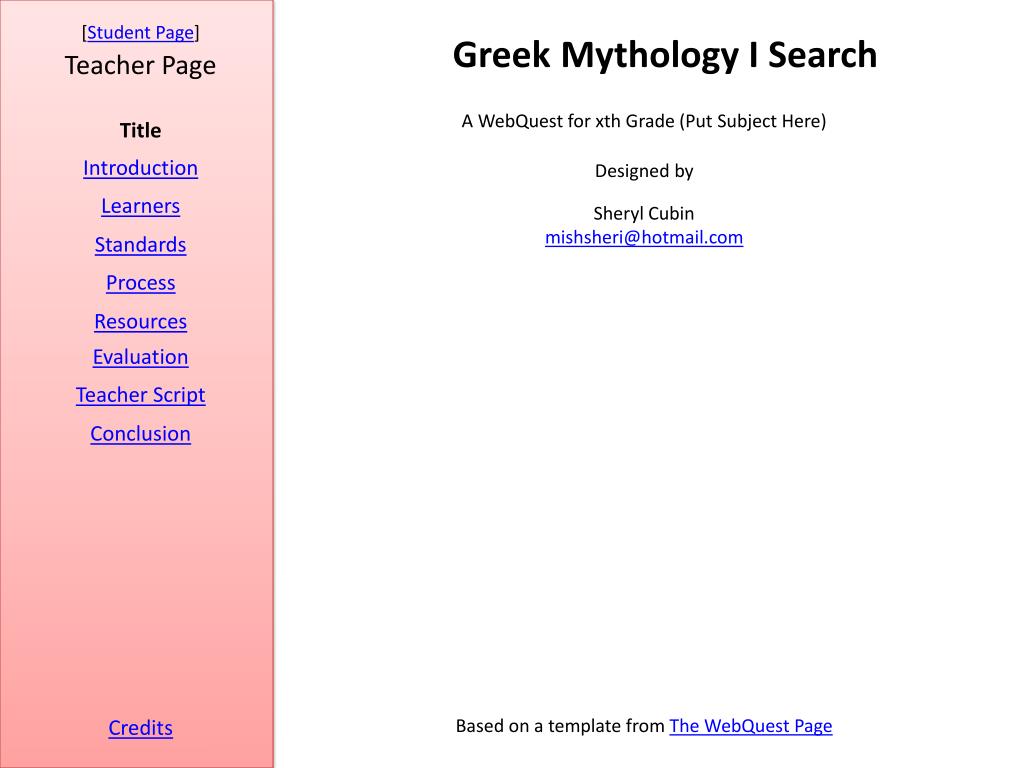
Task: Open the Process page link
Action: (x=140, y=283)
